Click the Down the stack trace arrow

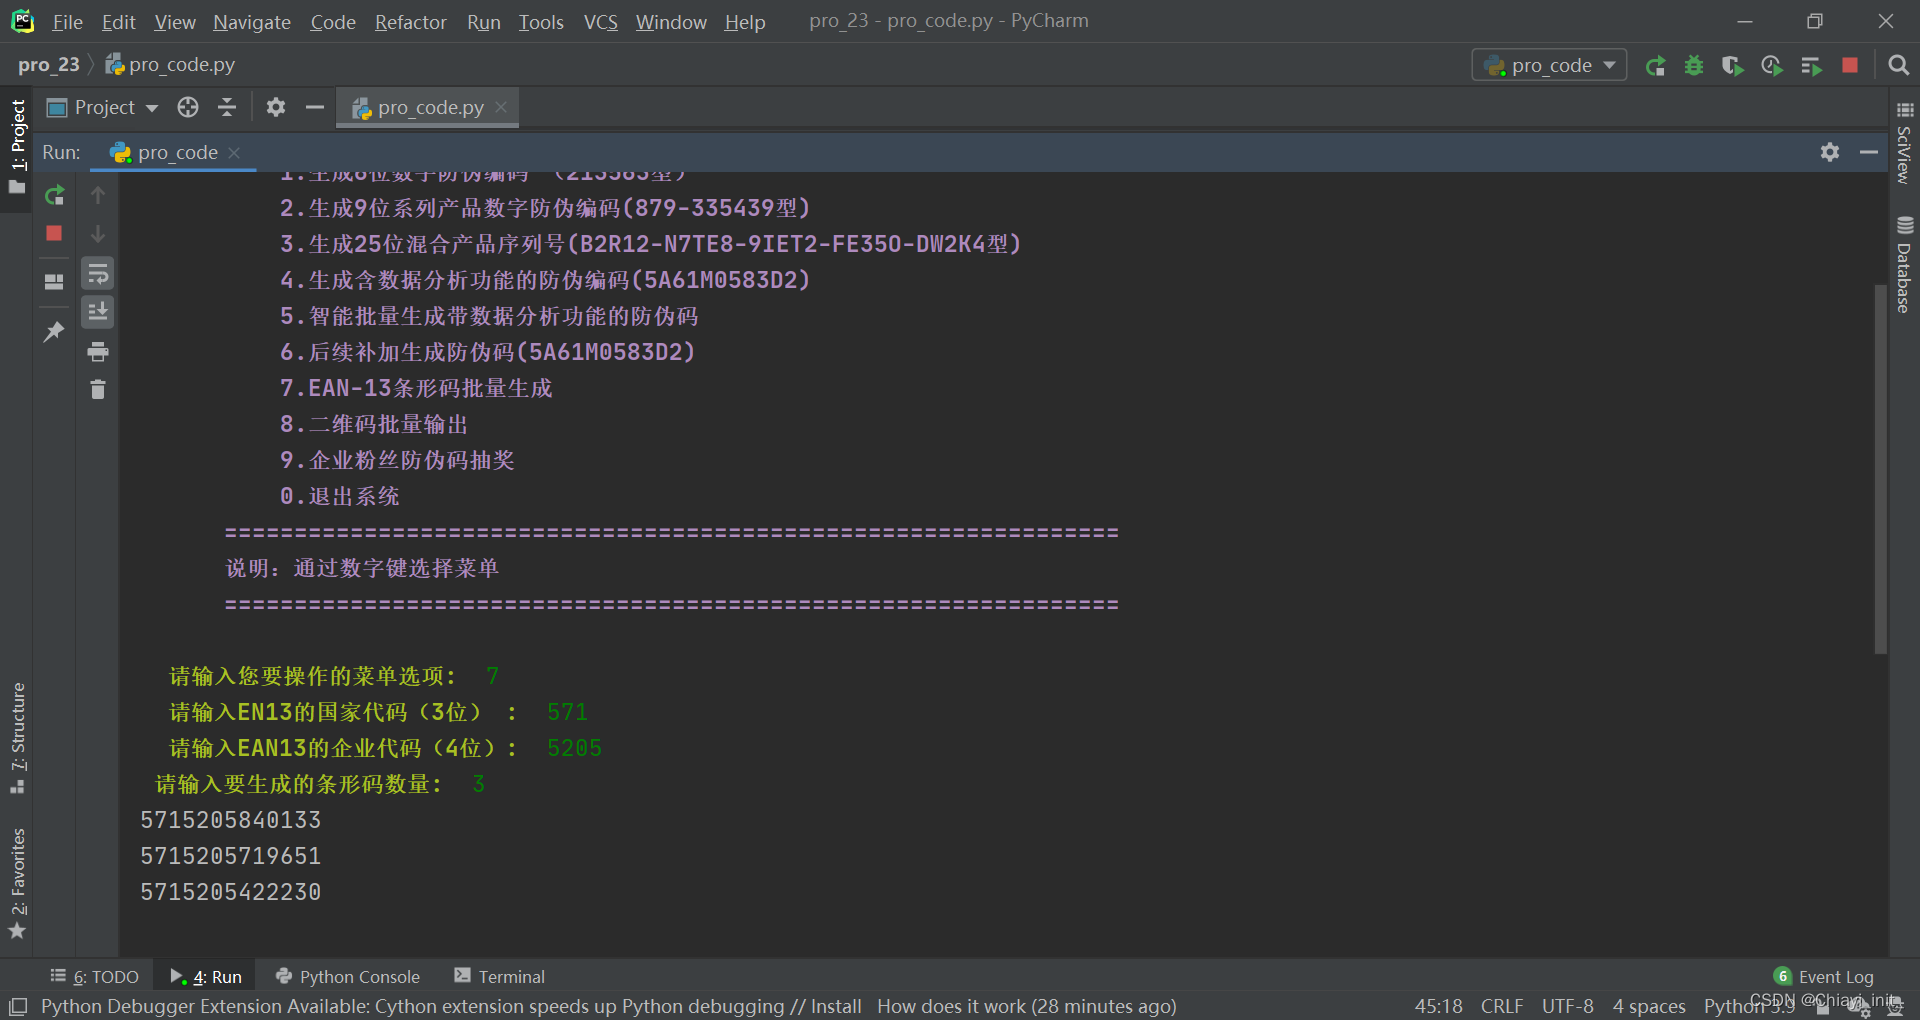98,234
